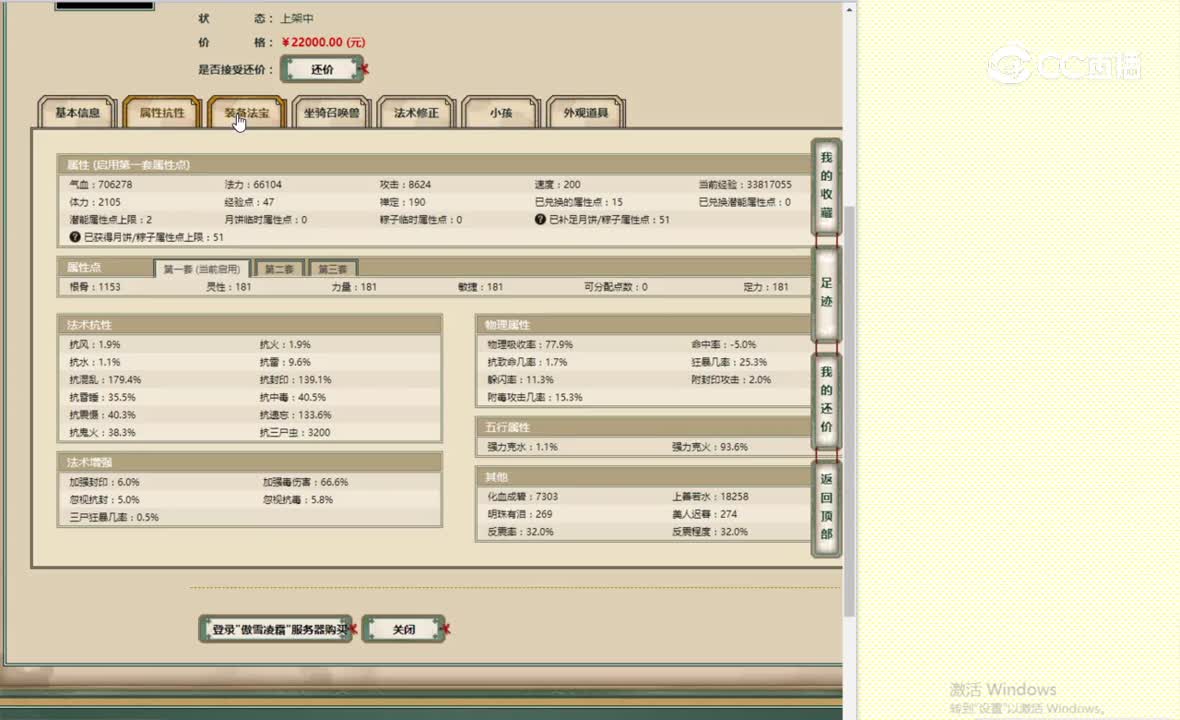
Task: Click help icon beside 已补足月饼/粽子属性点
Action: pyautogui.click(x=540, y=220)
